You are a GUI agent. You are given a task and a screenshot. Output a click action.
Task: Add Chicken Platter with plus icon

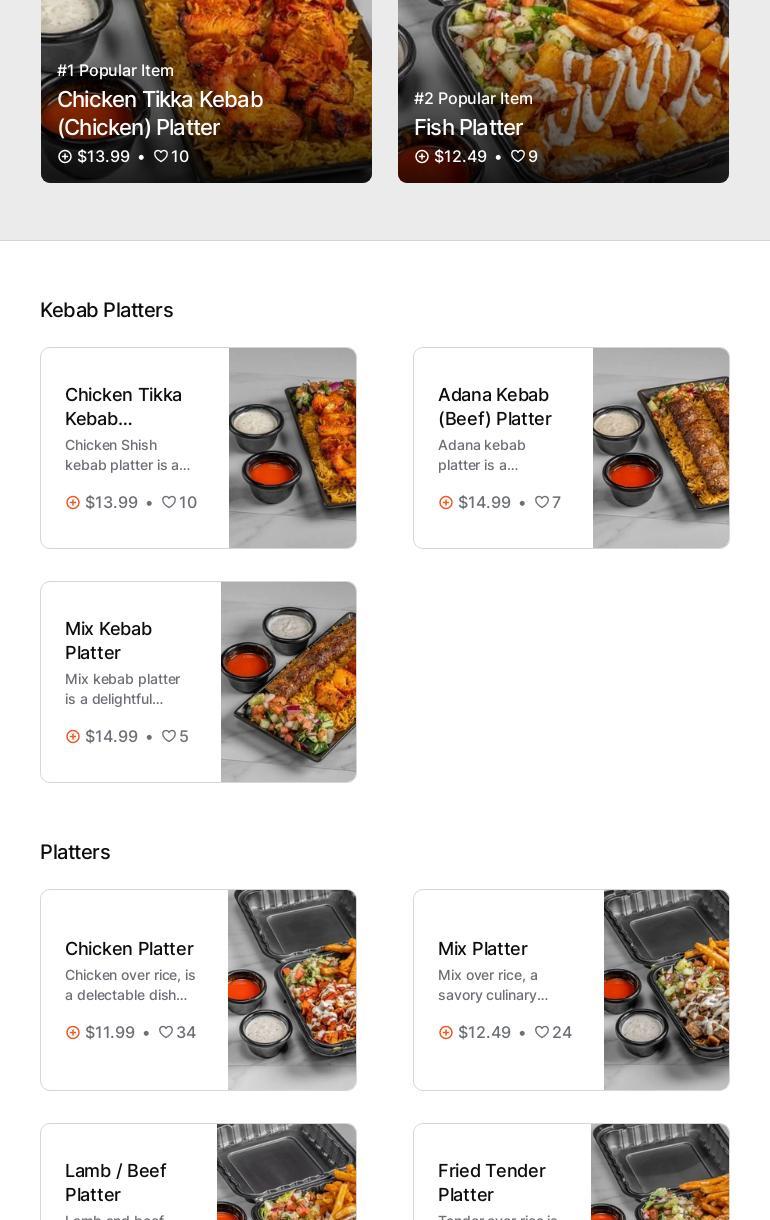coord(73,1033)
